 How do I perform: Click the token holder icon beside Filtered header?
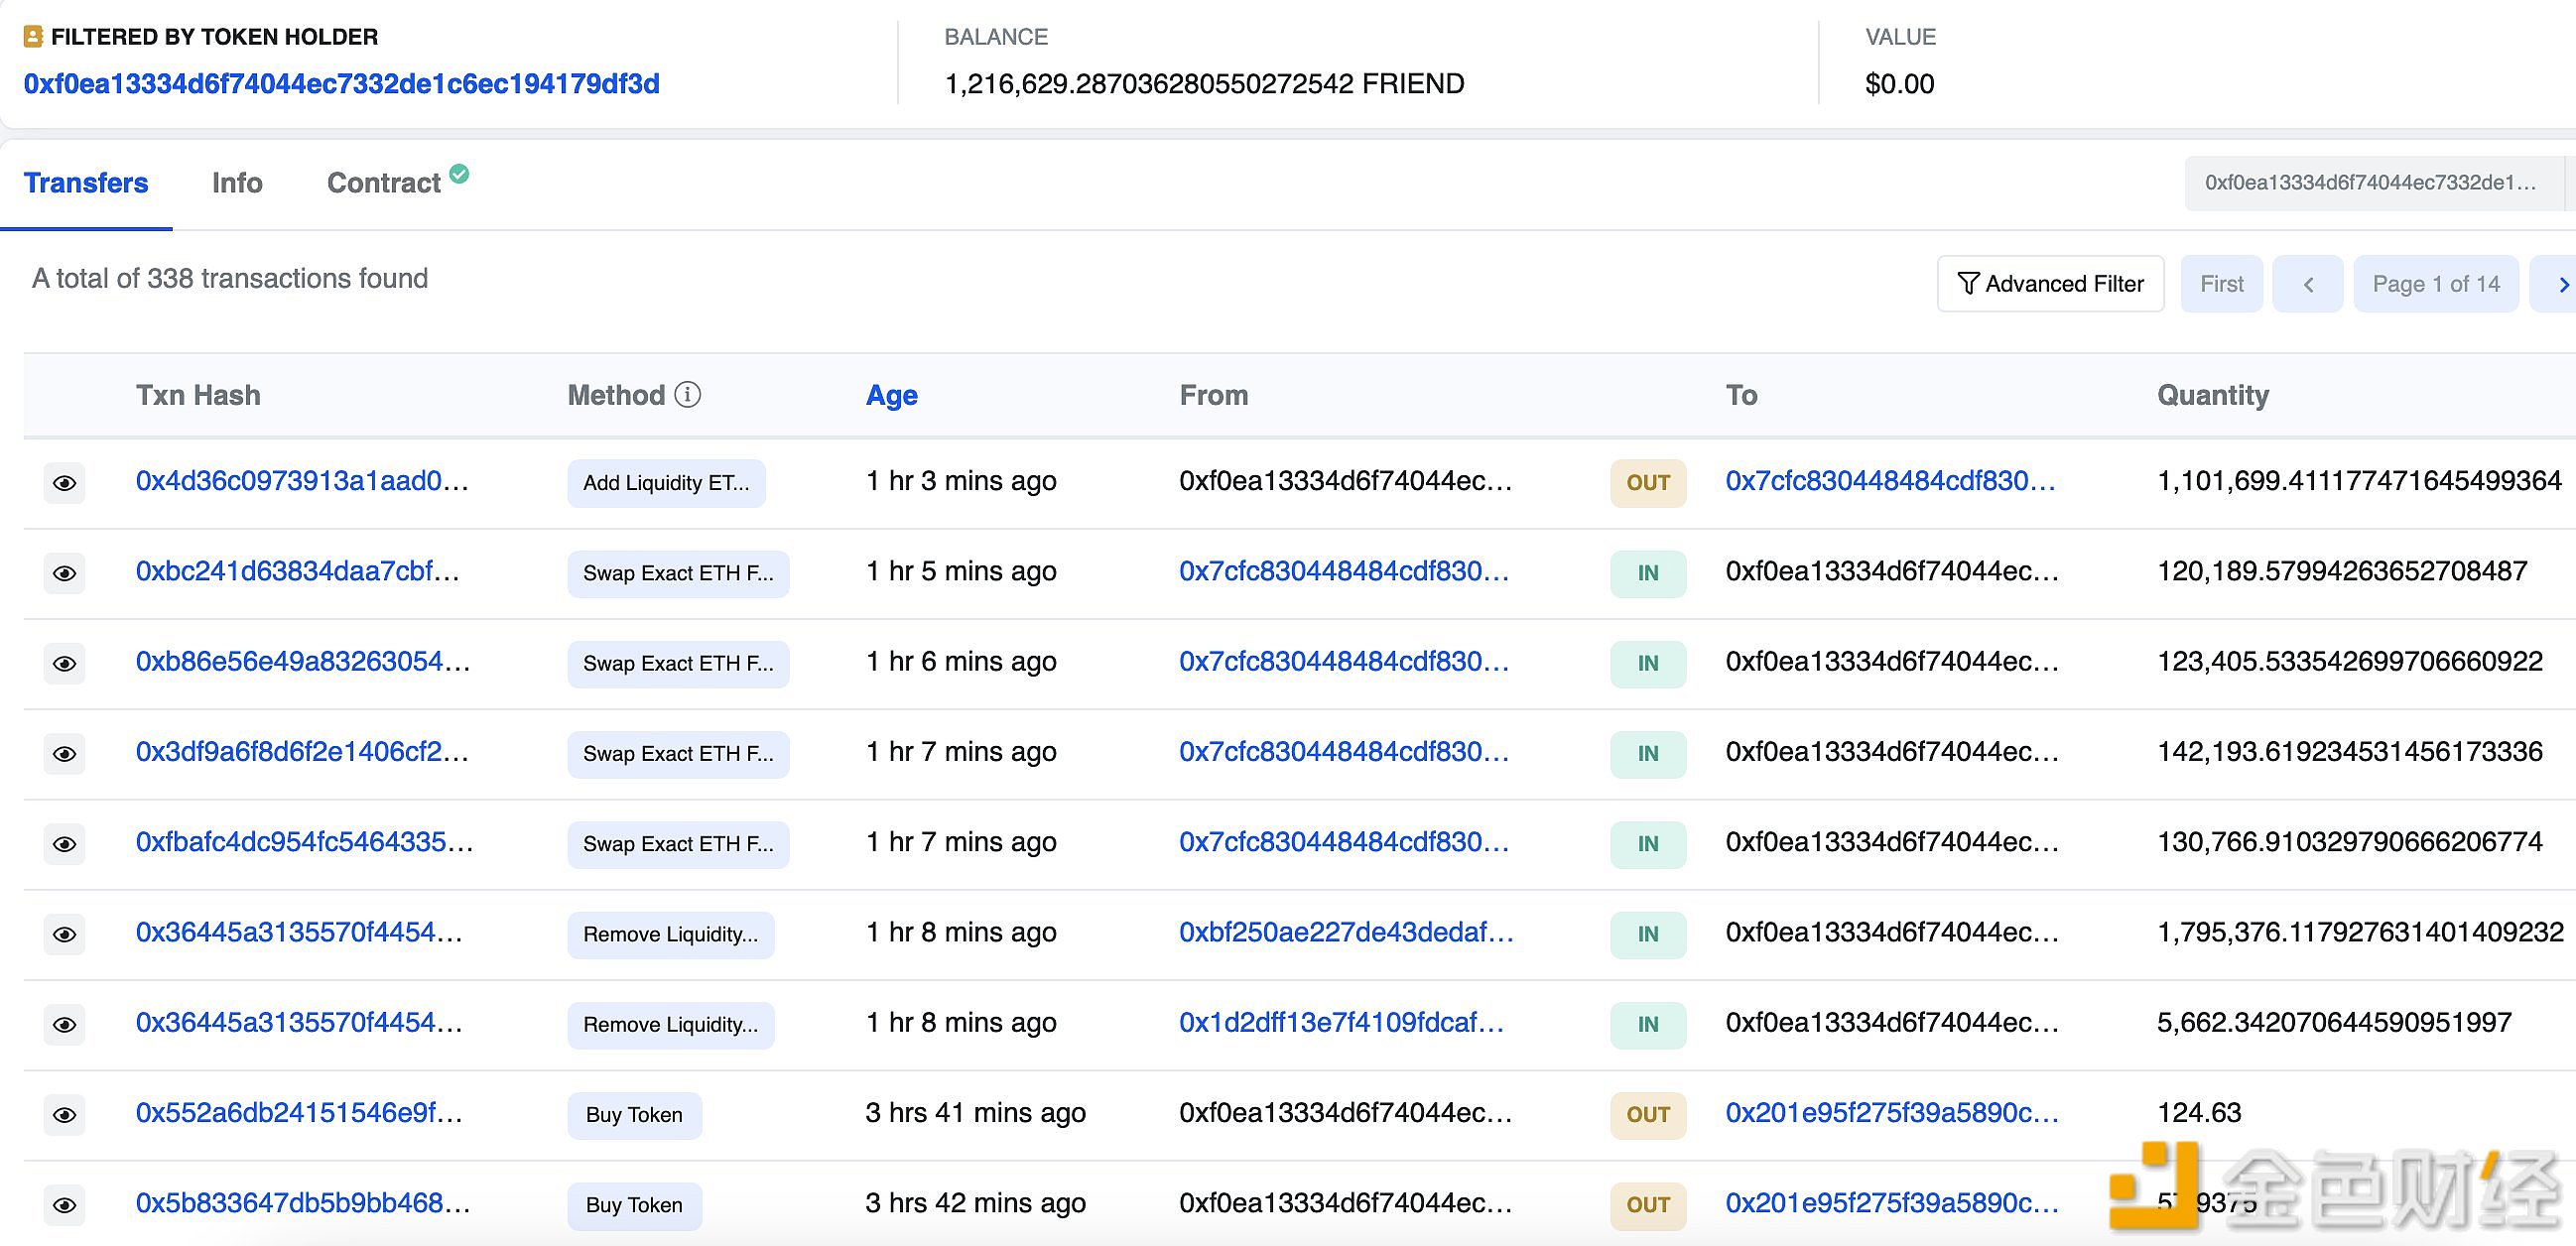coord(33,37)
